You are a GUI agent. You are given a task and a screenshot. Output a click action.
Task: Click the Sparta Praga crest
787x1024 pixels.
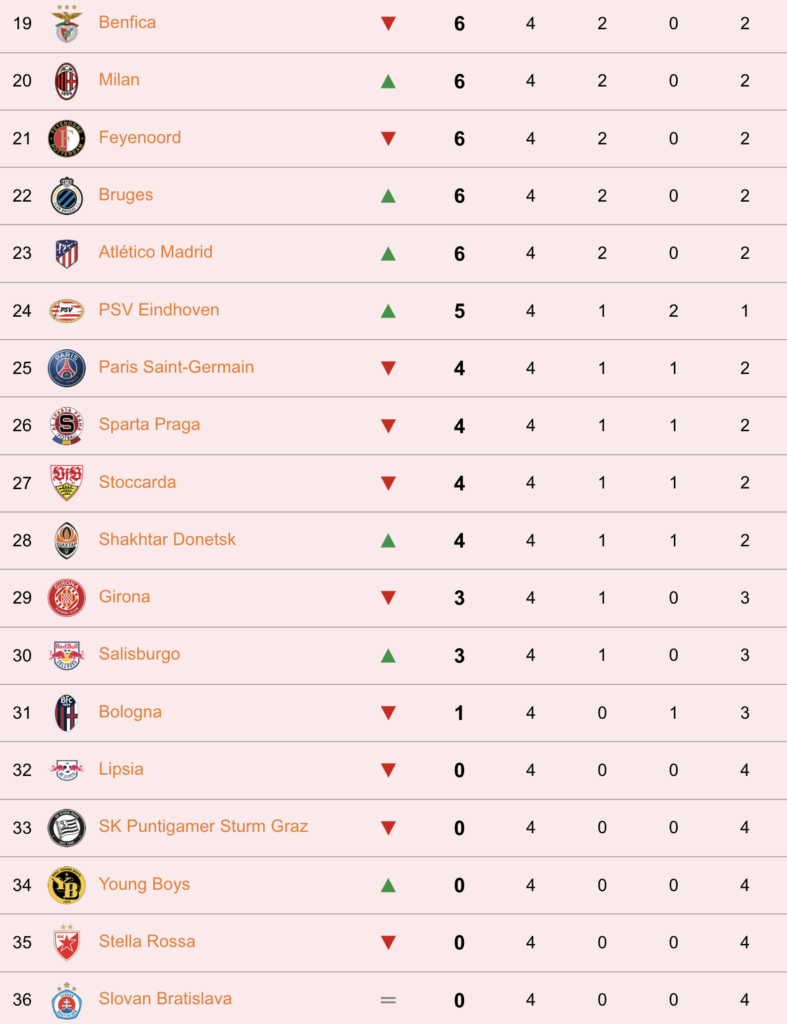(67, 425)
